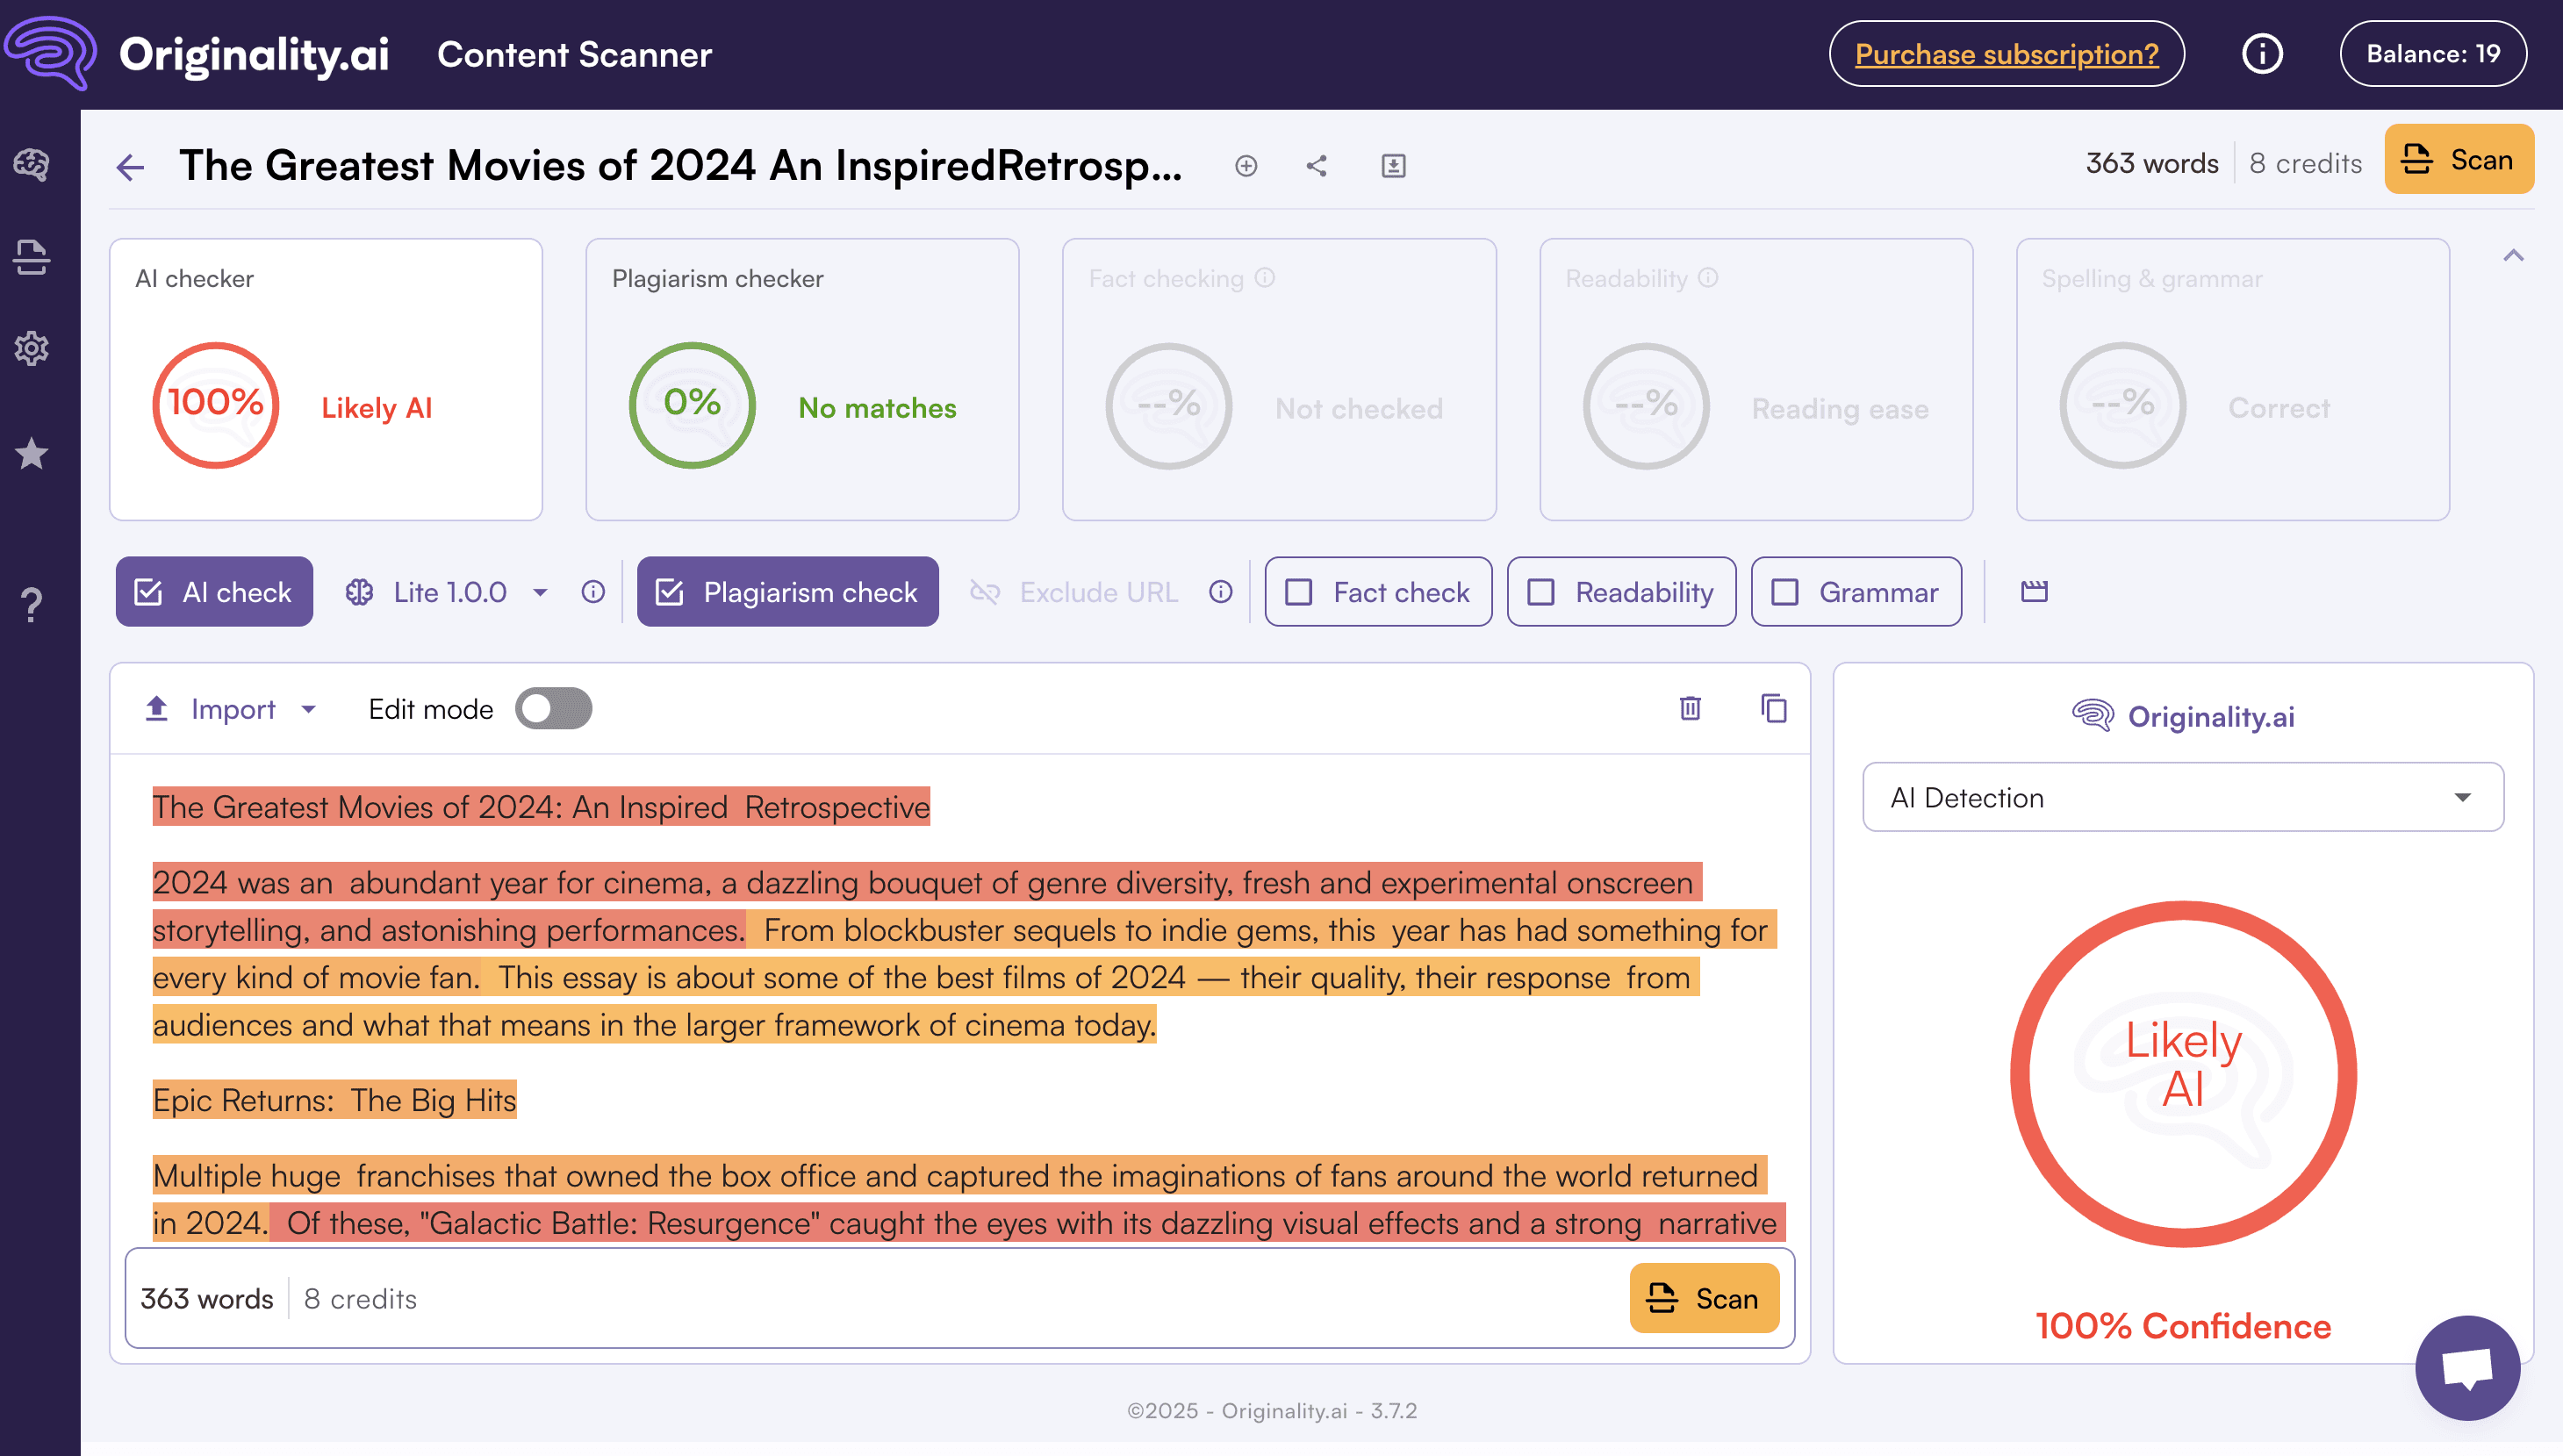Click the back arrow beside document title
The width and height of the screenshot is (2563, 1456).
[131, 166]
